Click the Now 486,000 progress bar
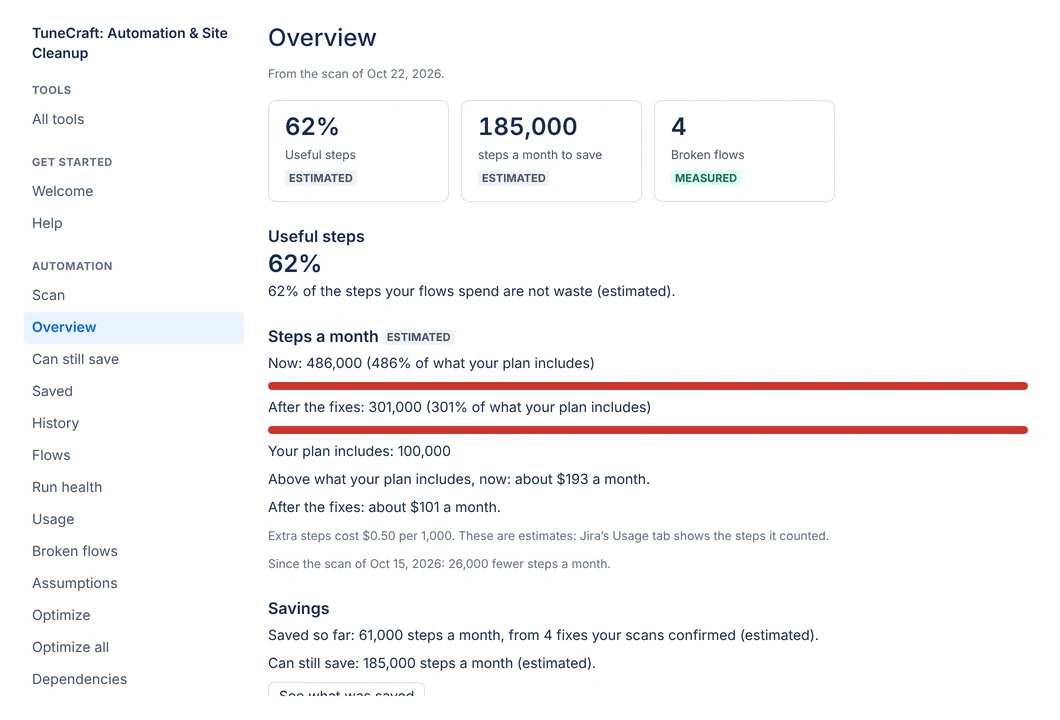The width and height of the screenshot is (1060, 720). pyautogui.click(x=648, y=386)
